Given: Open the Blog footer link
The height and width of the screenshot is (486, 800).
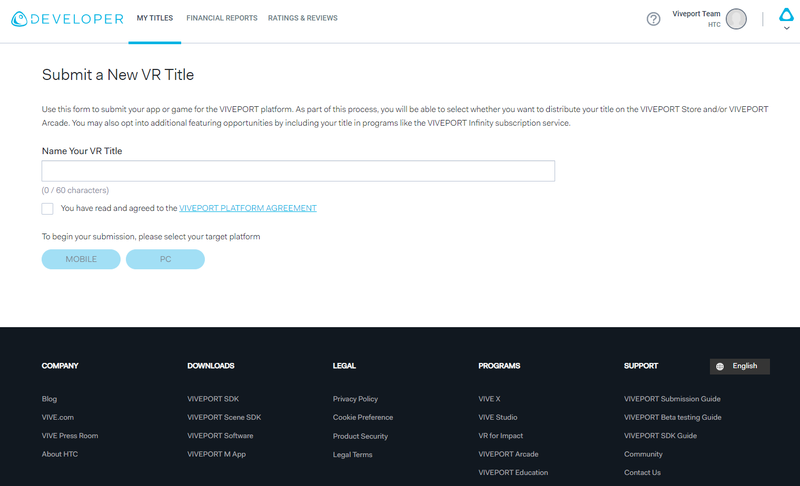Looking at the screenshot, I should pyautogui.click(x=49, y=399).
